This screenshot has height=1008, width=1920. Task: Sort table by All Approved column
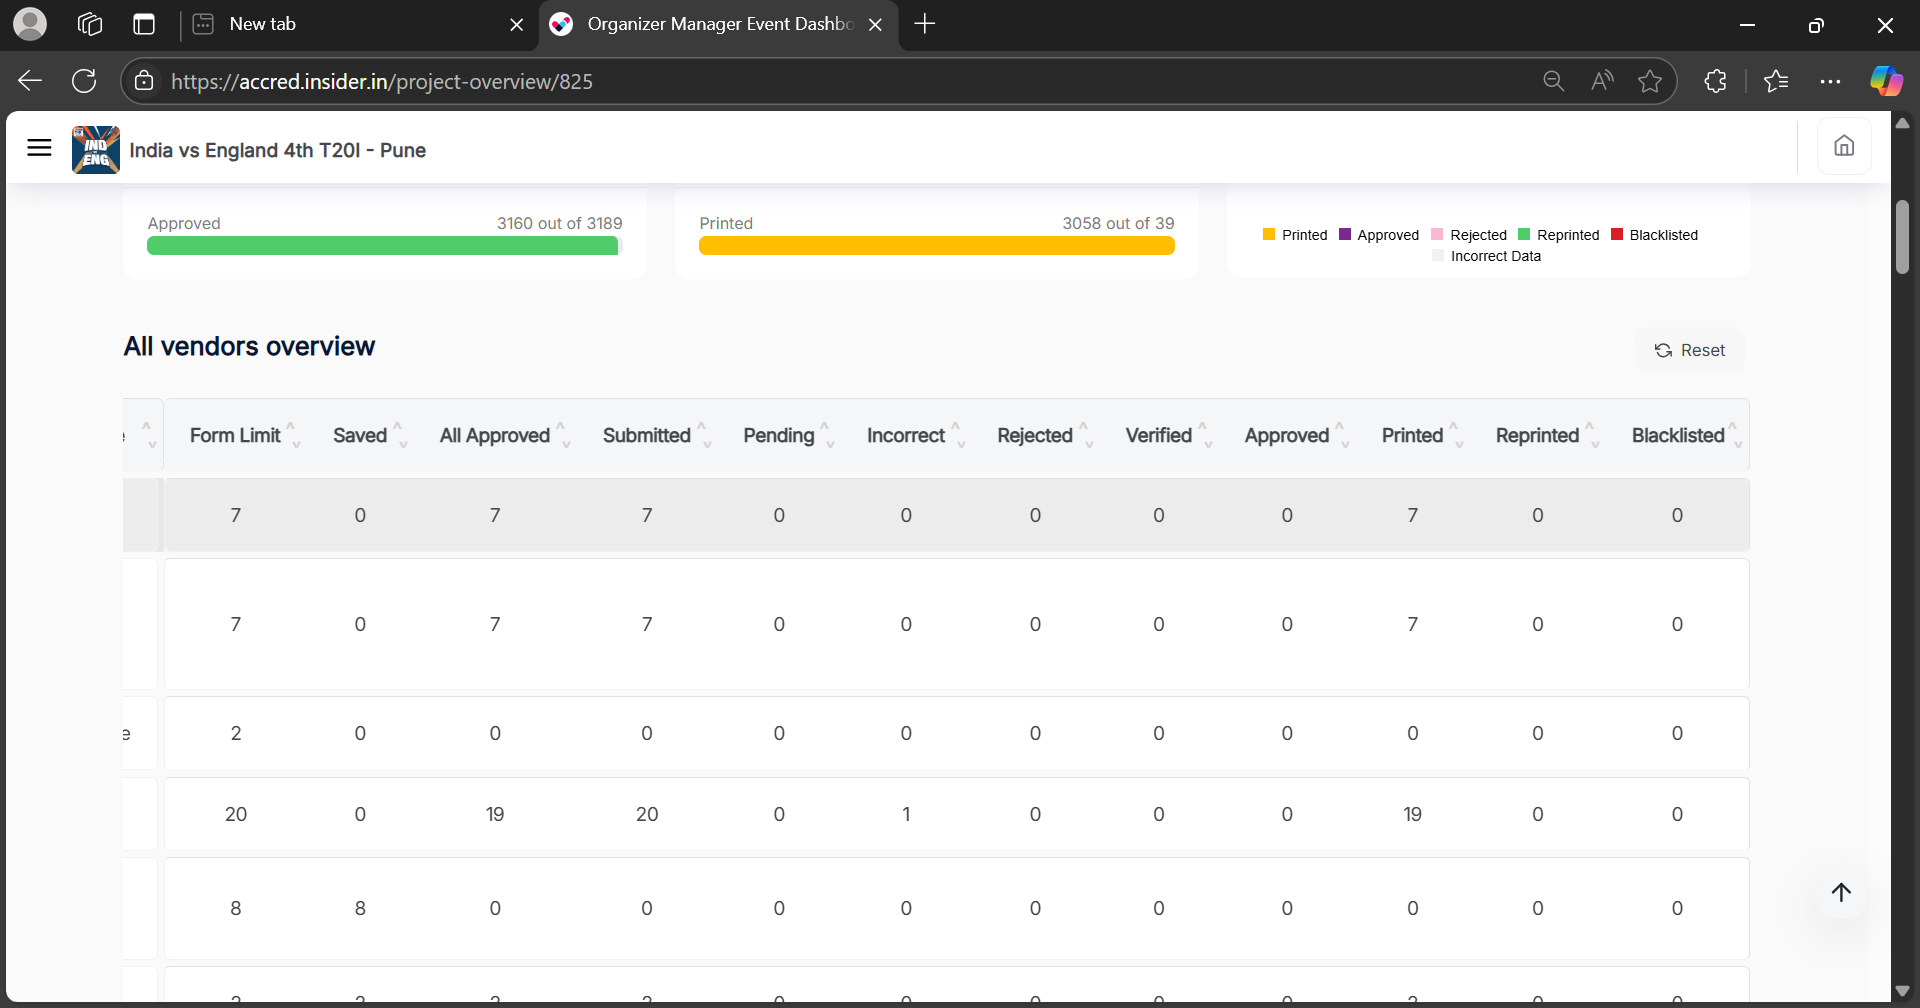[x=495, y=435]
